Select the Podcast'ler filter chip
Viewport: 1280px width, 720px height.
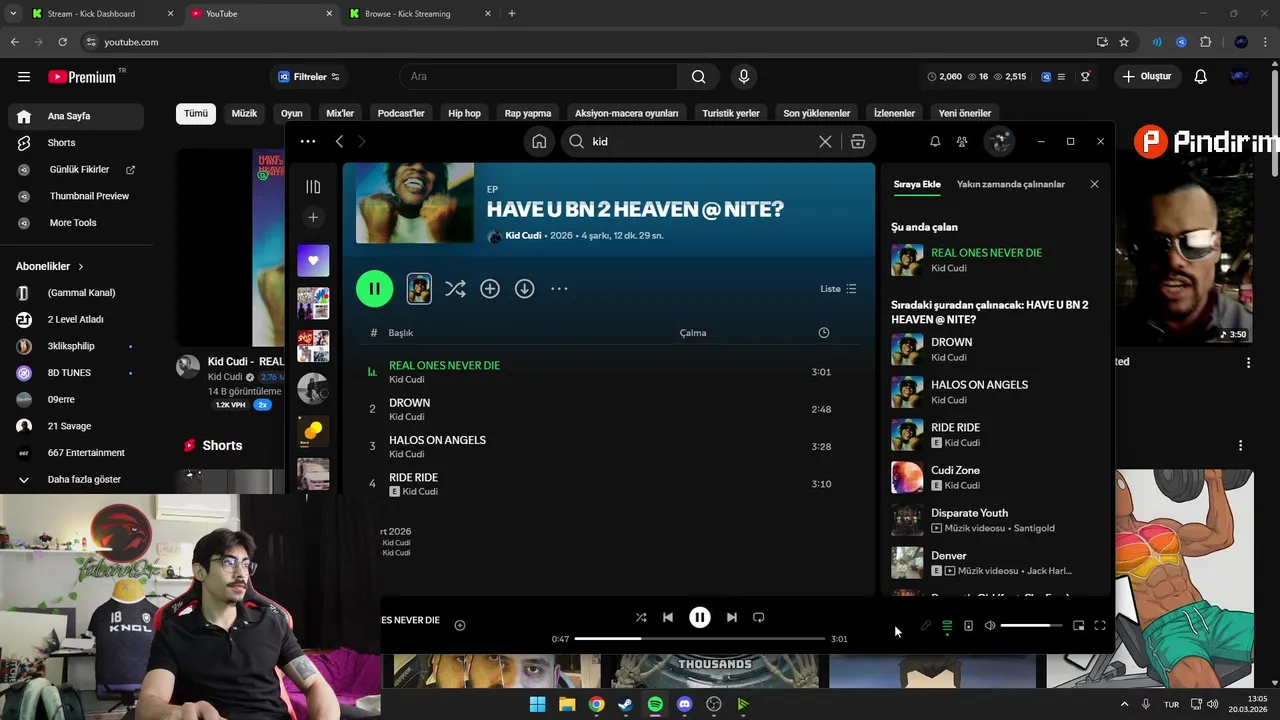tap(401, 113)
